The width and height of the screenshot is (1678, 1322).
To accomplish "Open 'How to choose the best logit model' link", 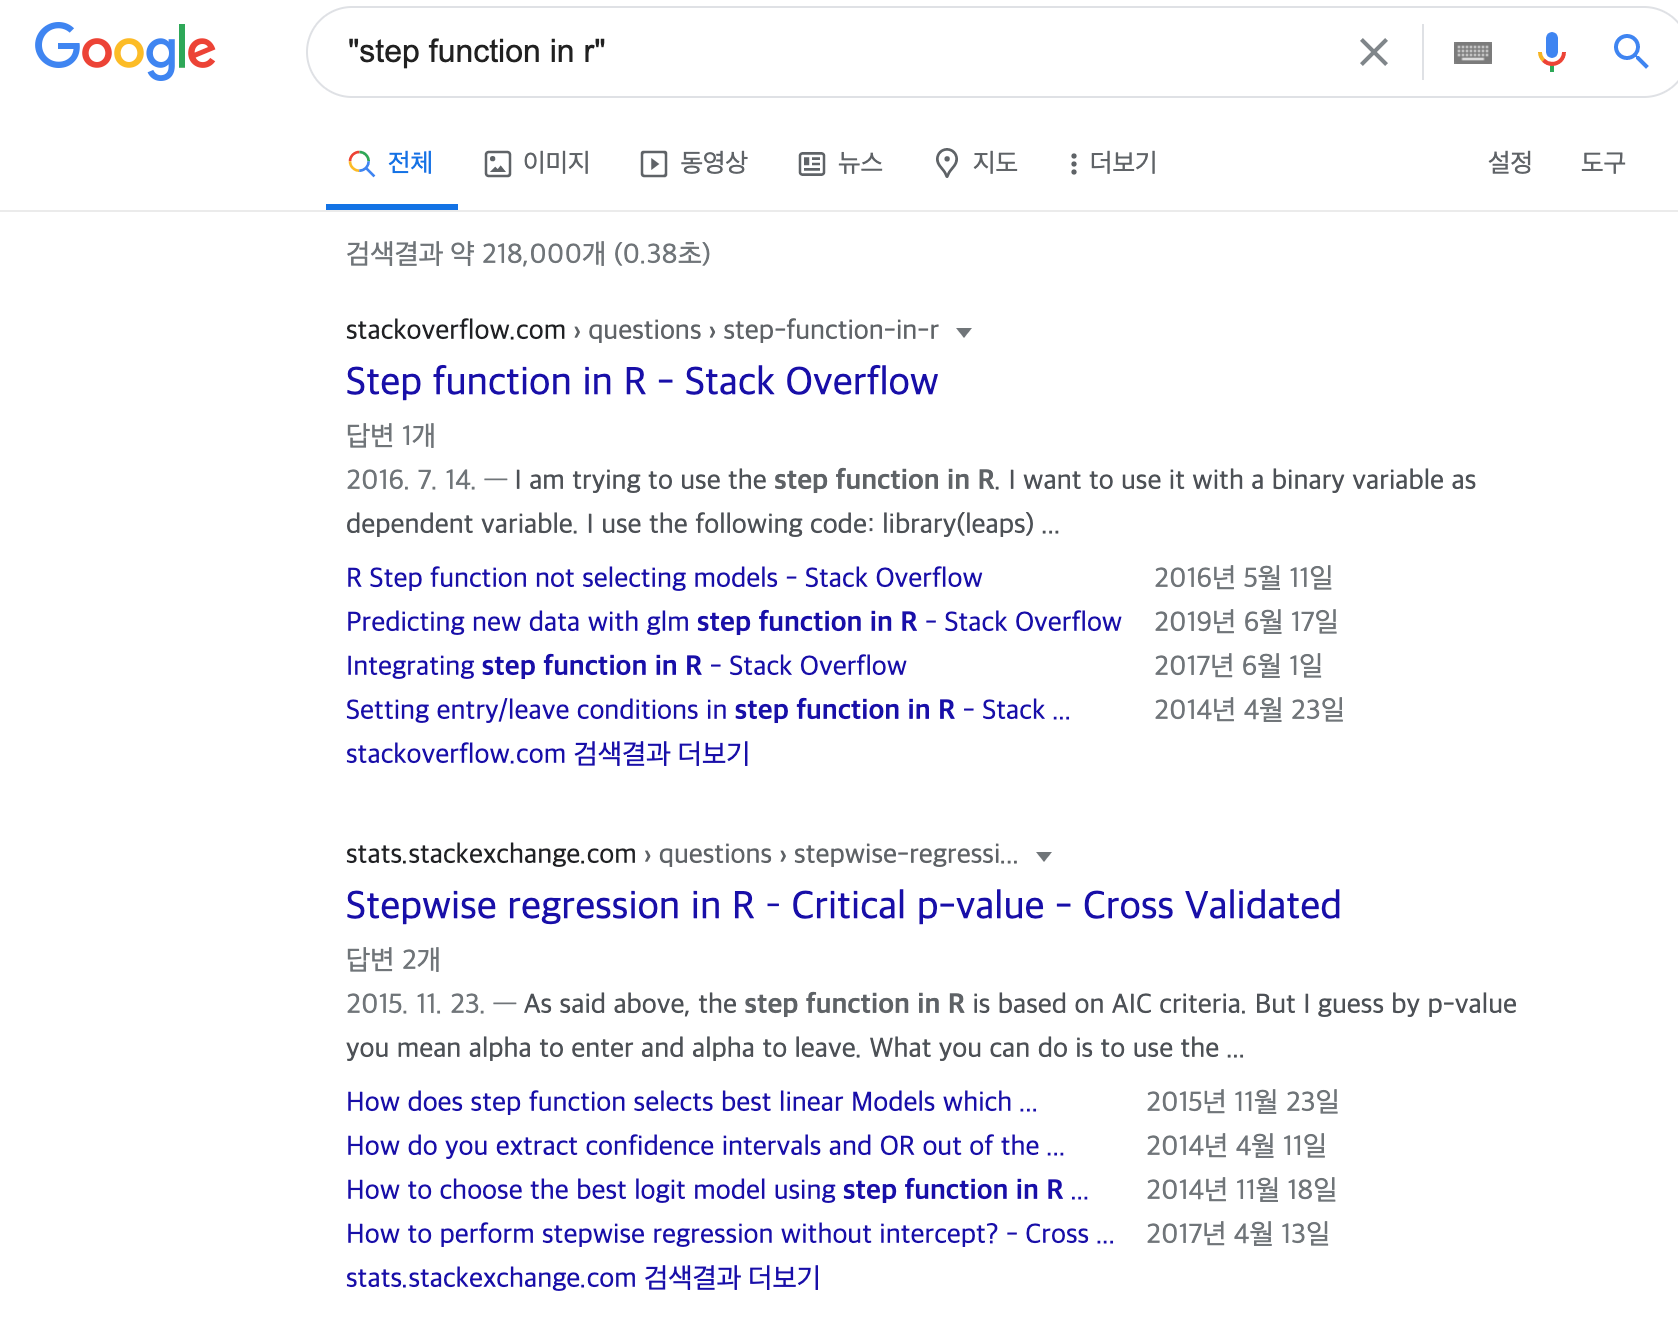I will pos(717,1190).
